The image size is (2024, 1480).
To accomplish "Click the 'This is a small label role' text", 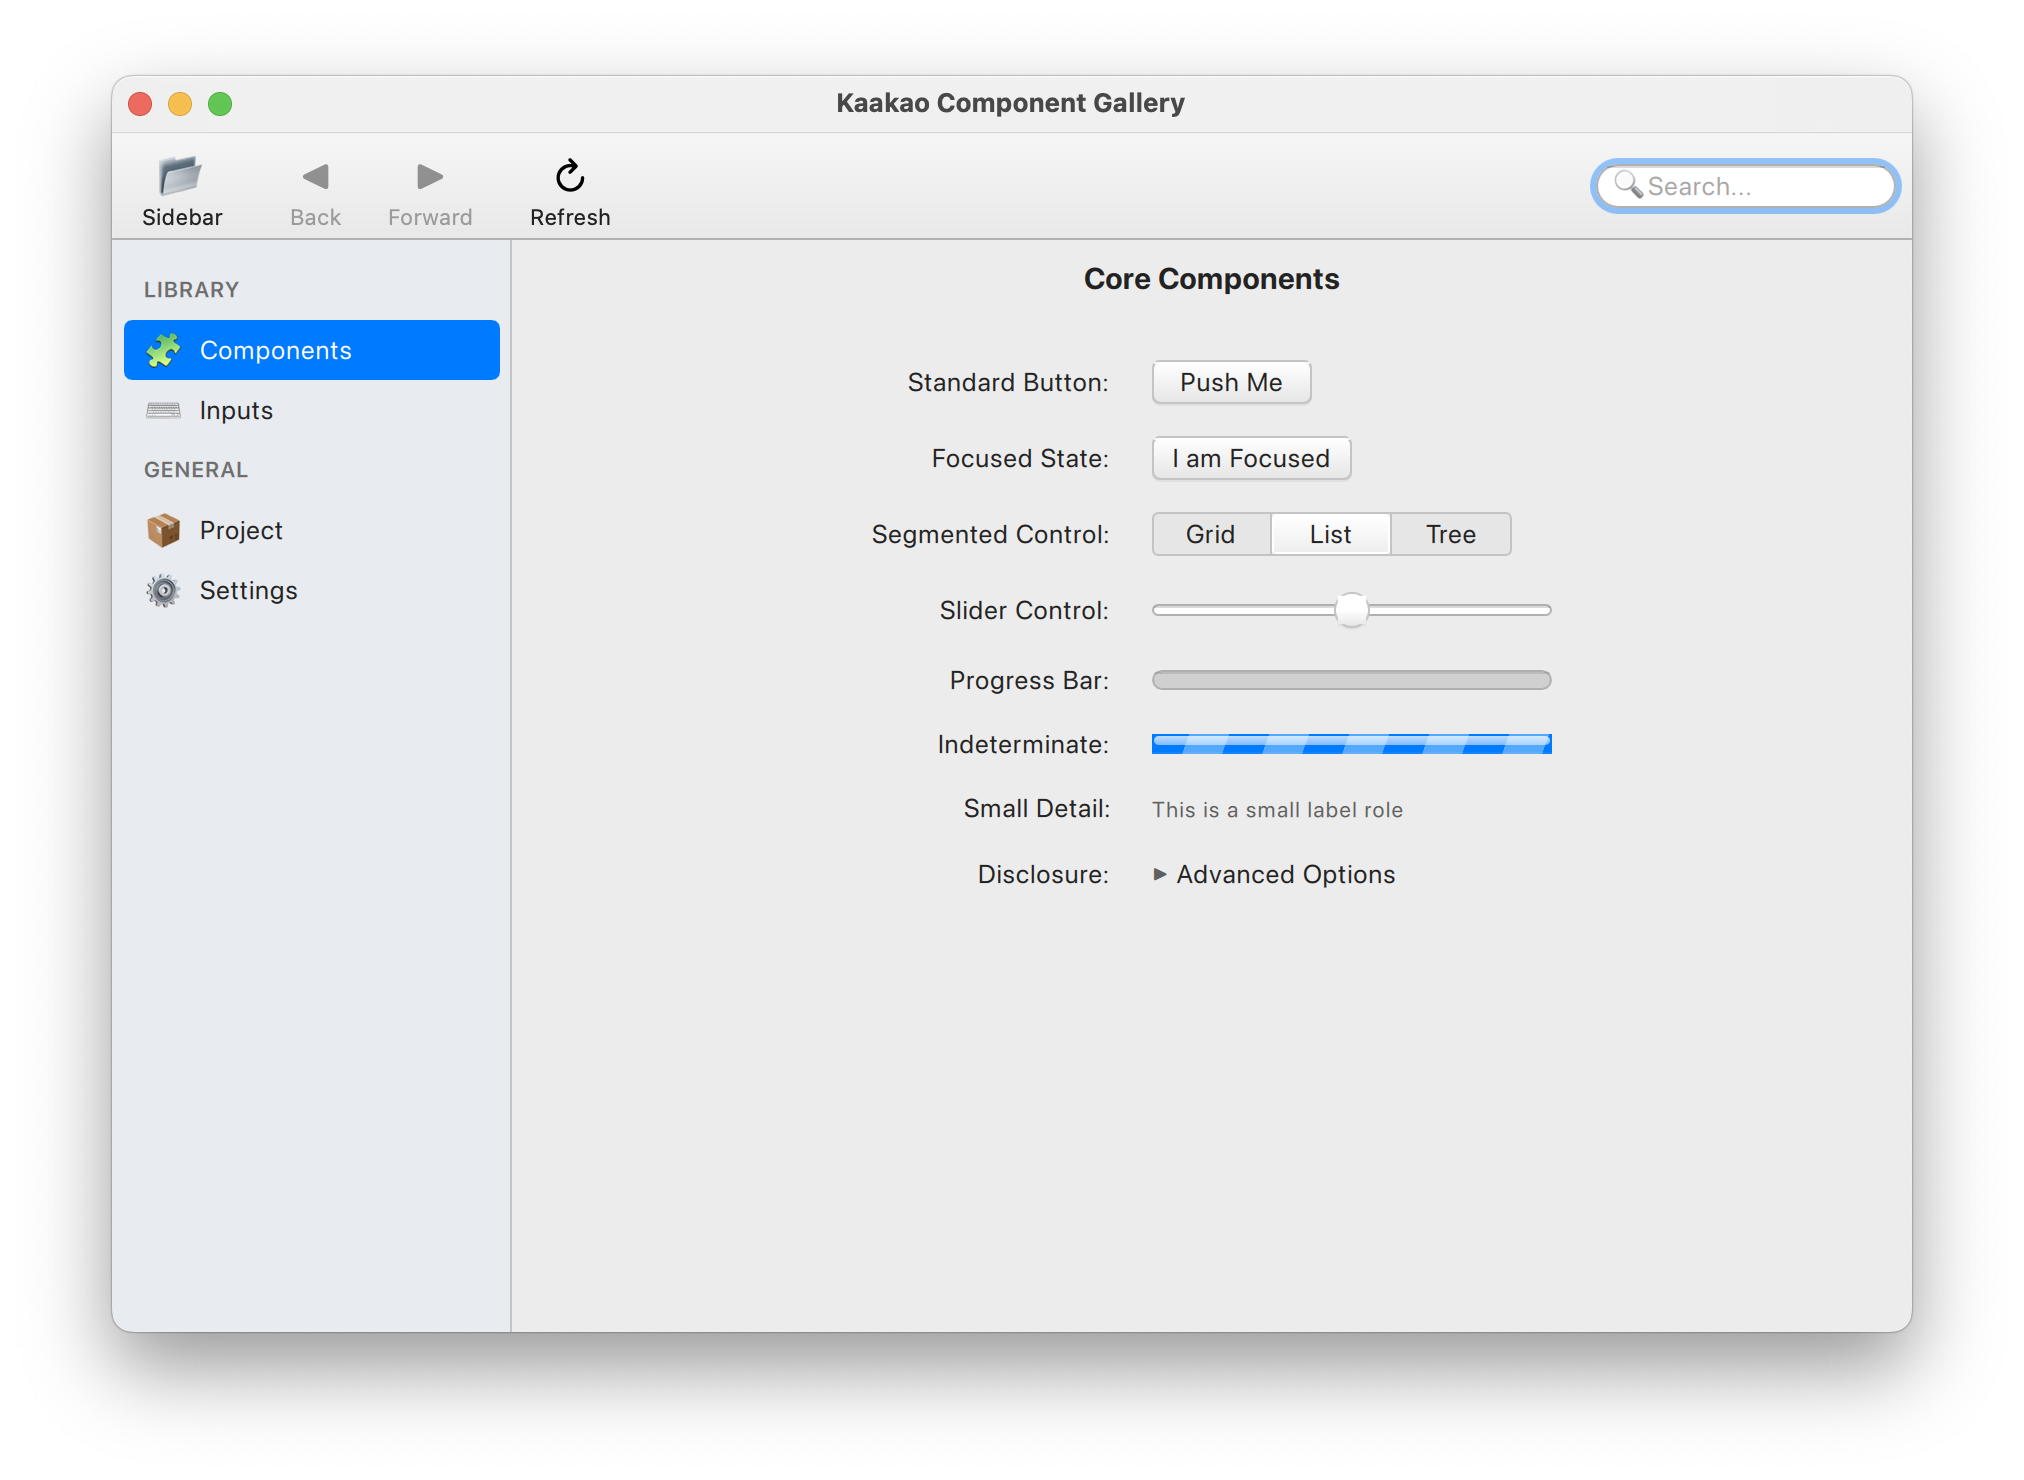I will 1277,810.
